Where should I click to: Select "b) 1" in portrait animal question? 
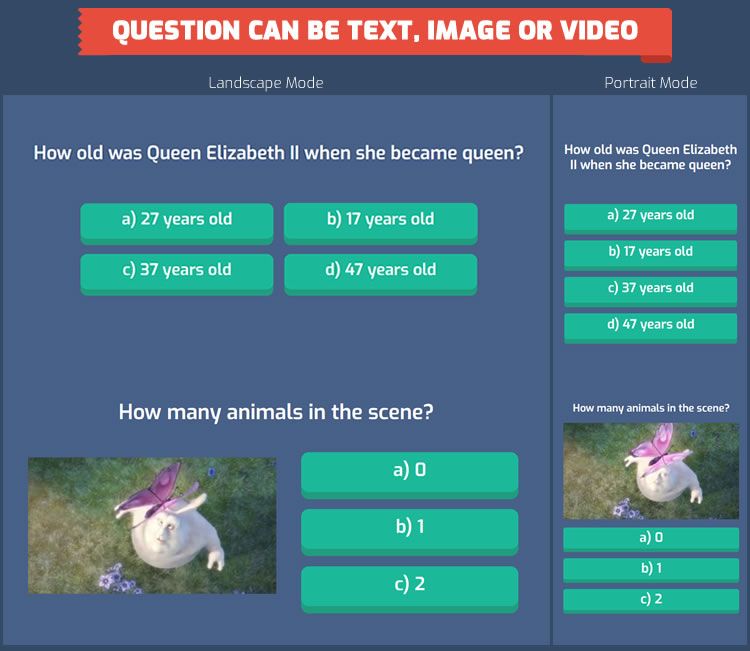tap(650, 569)
